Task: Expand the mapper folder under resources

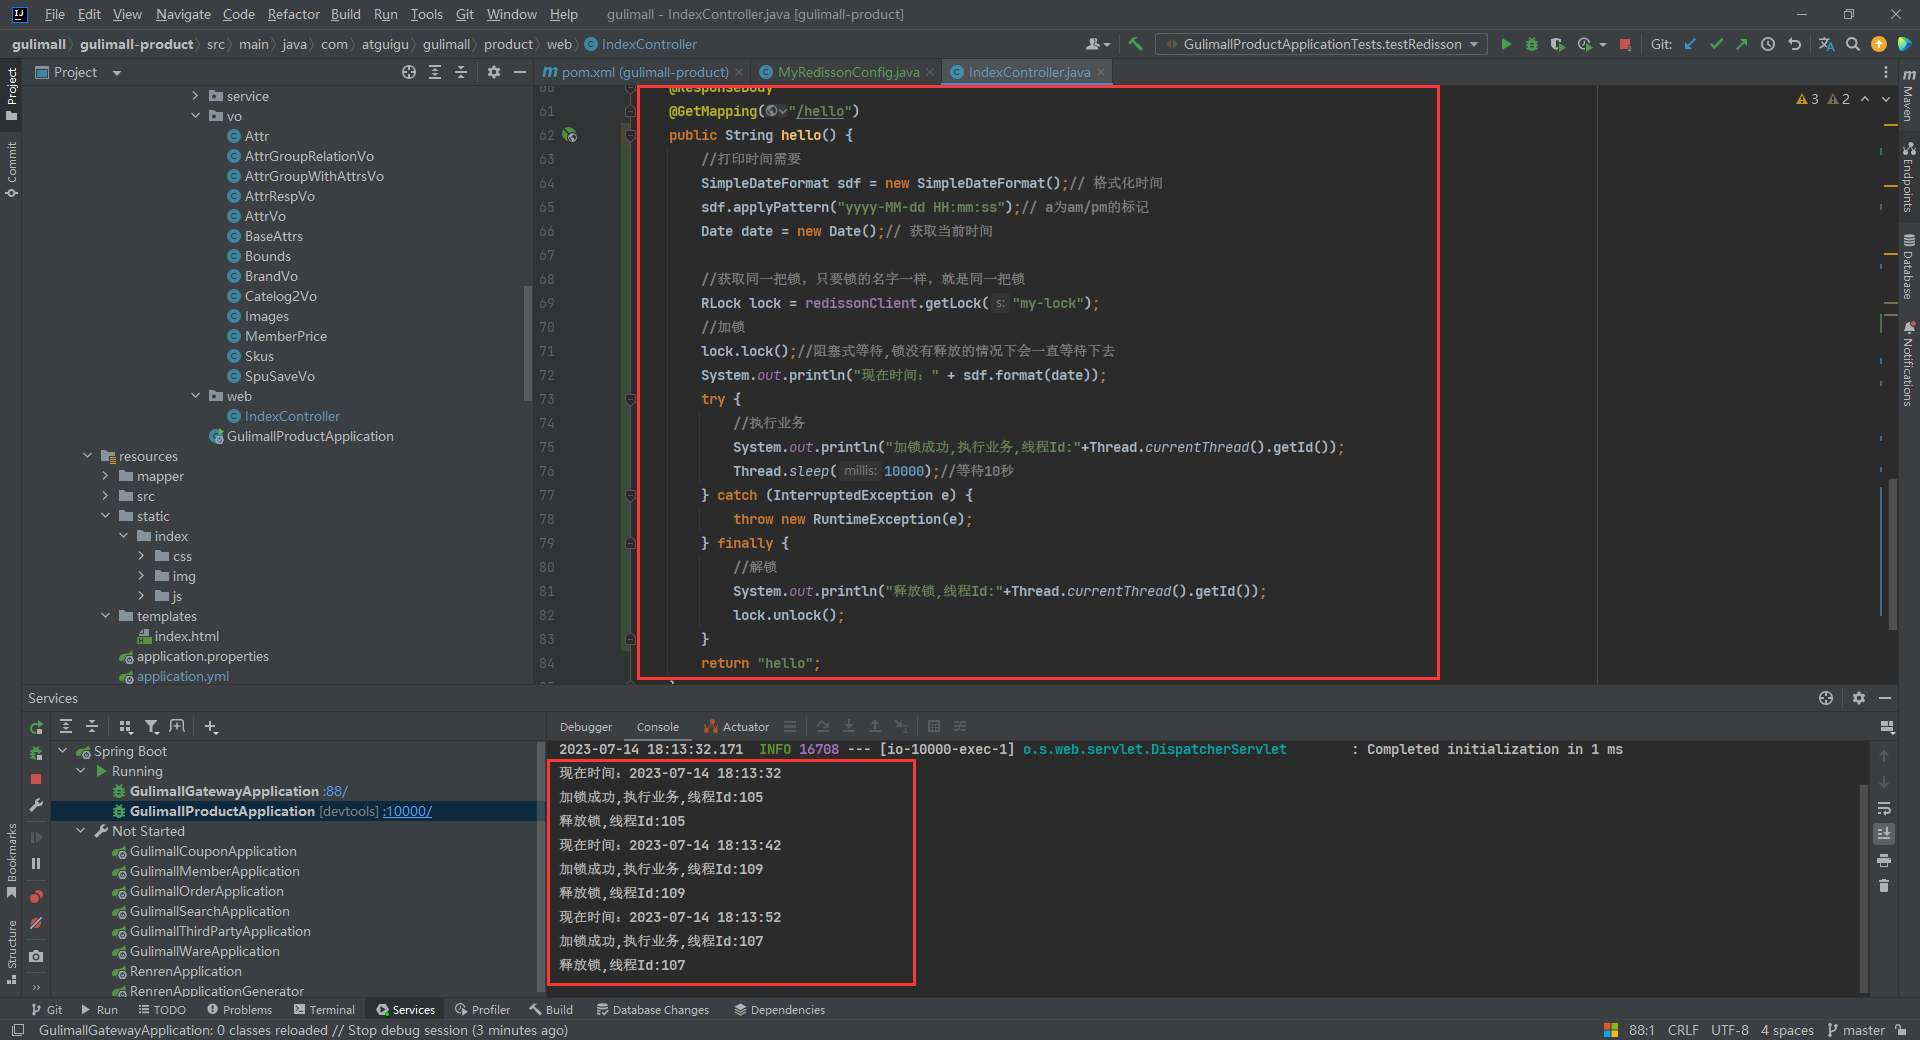Action: (x=106, y=476)
